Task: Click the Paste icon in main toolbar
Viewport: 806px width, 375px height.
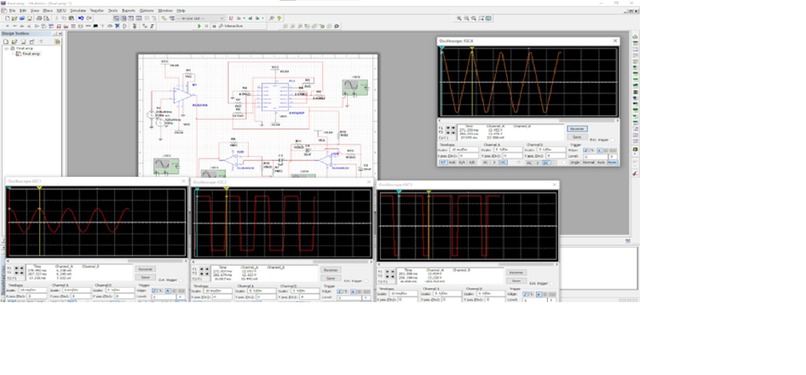Action: coord(71,18)
